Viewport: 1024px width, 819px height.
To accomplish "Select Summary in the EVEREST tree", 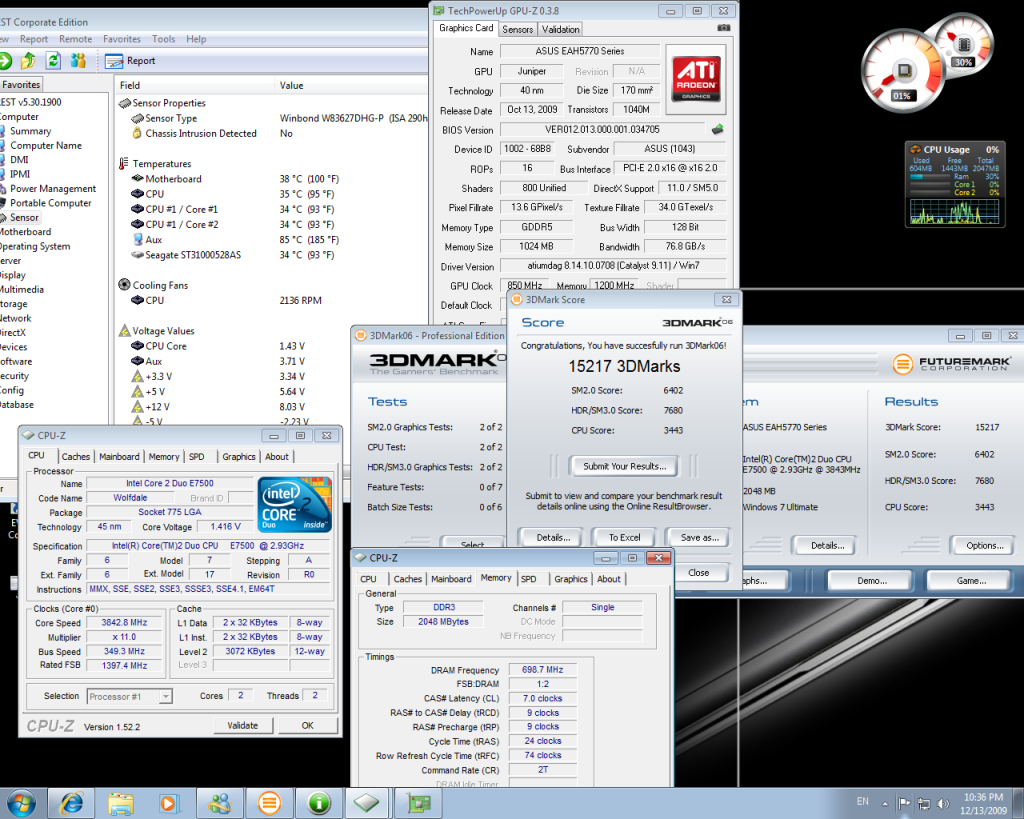I will 30,131.
